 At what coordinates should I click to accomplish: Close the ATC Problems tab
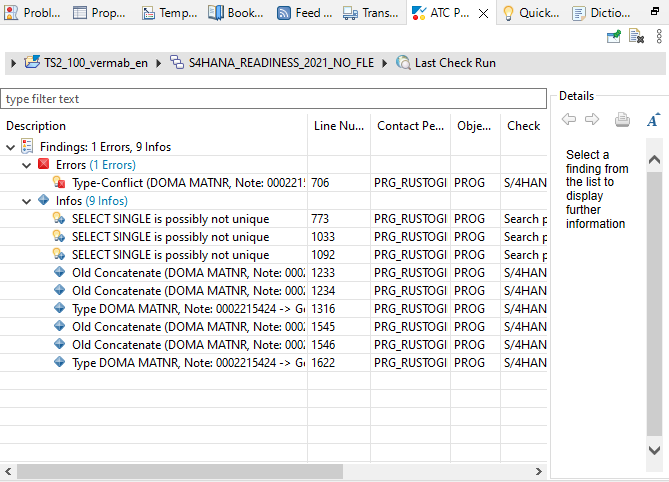click(483, 13)
